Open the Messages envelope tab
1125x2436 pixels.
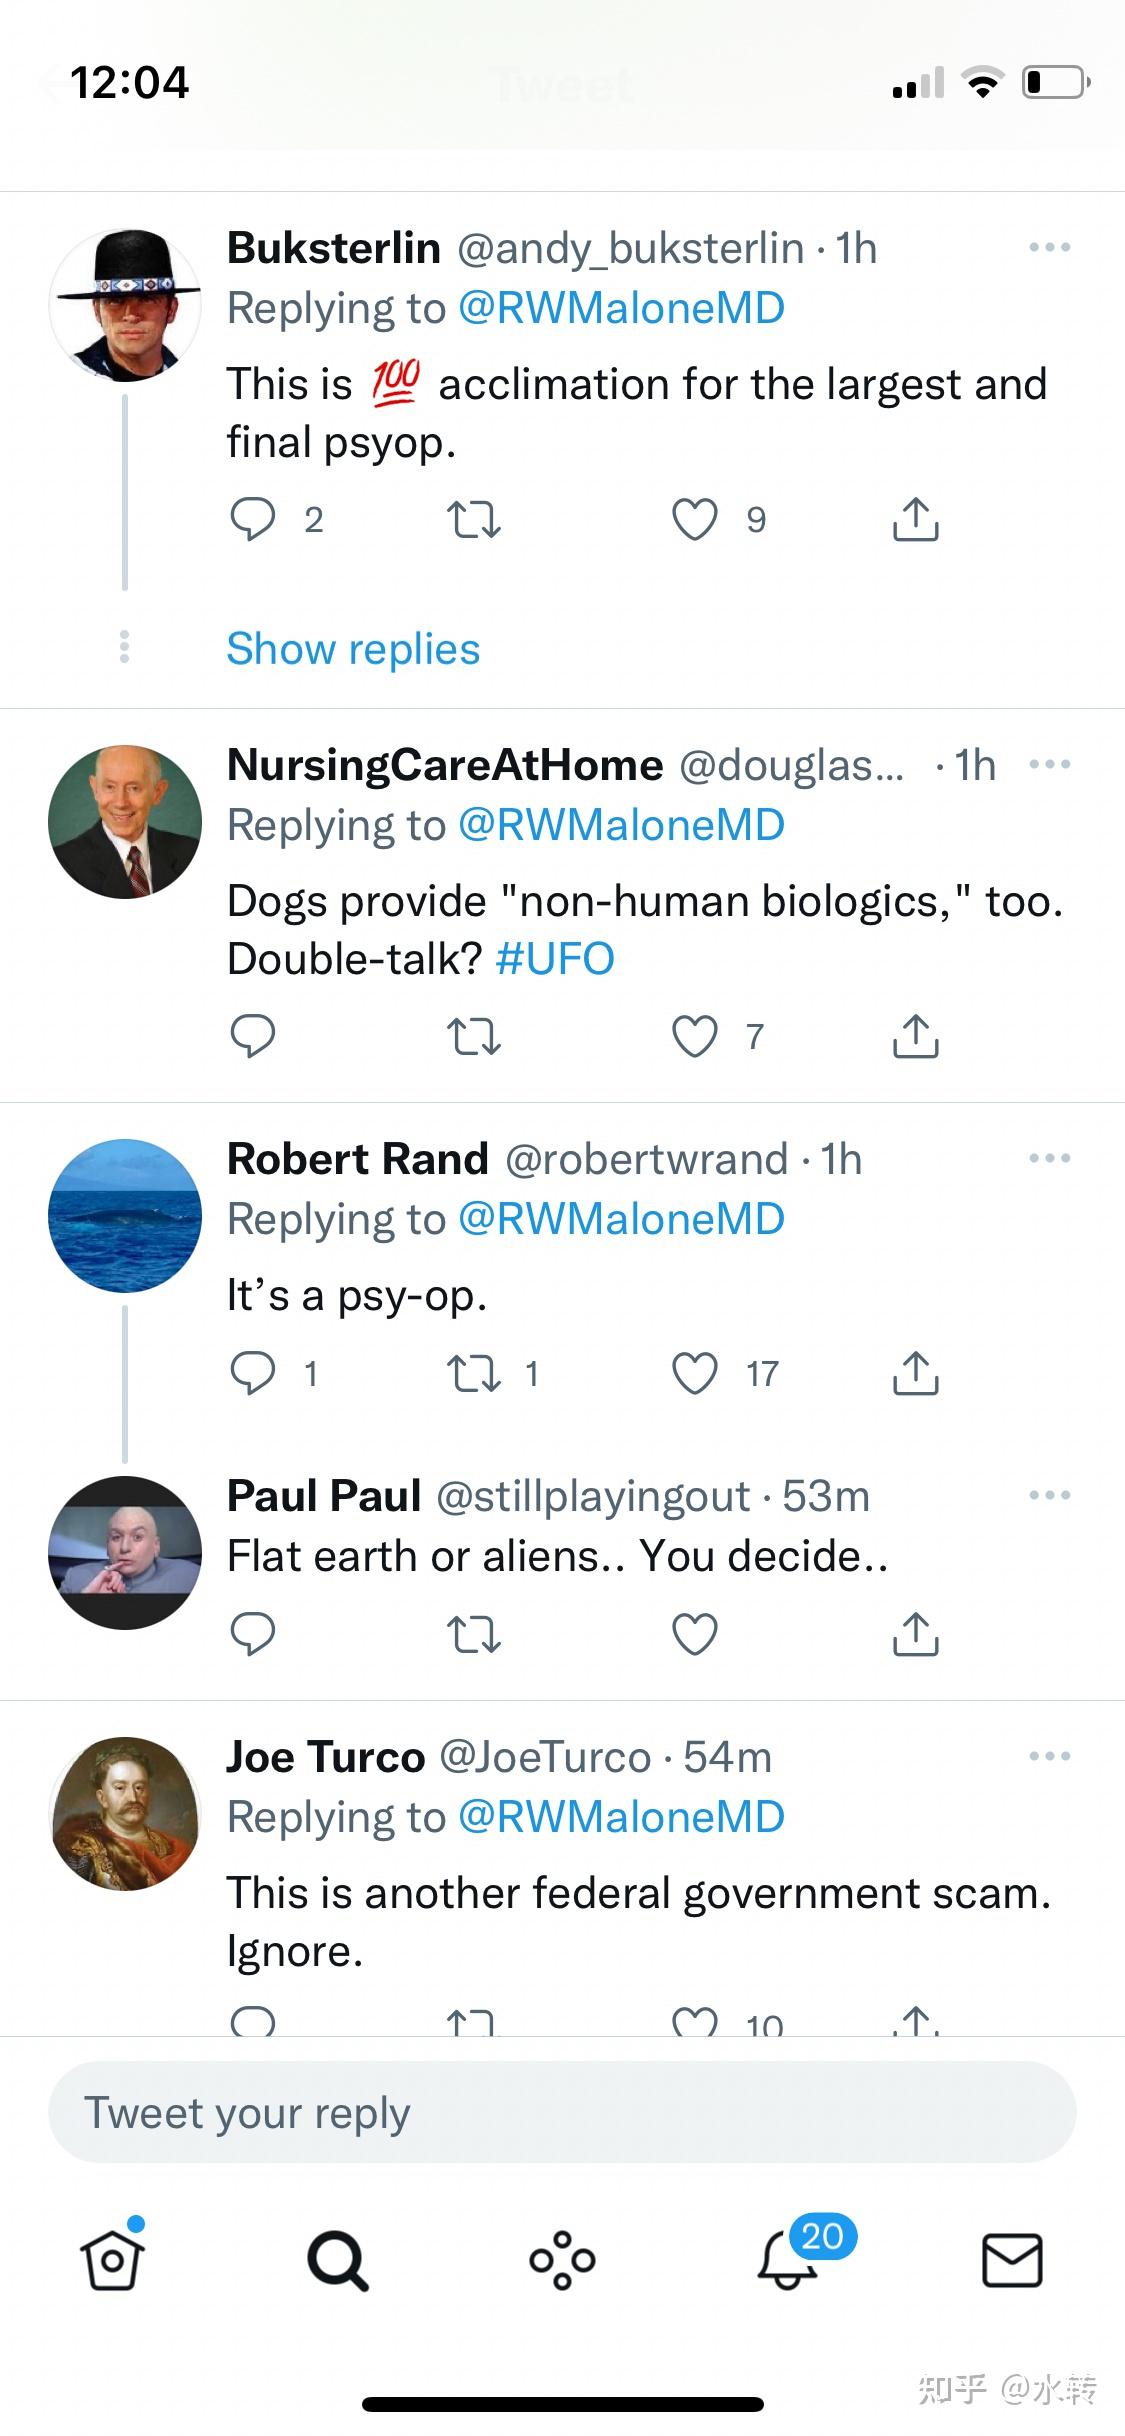coord(1012,2260)
